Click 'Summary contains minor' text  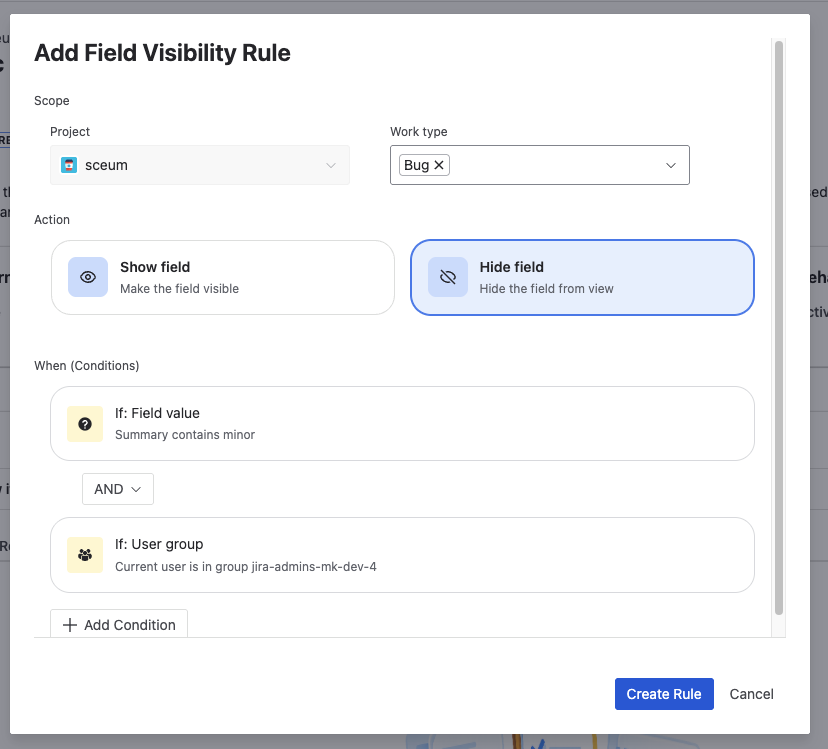[x=185, y=435]
